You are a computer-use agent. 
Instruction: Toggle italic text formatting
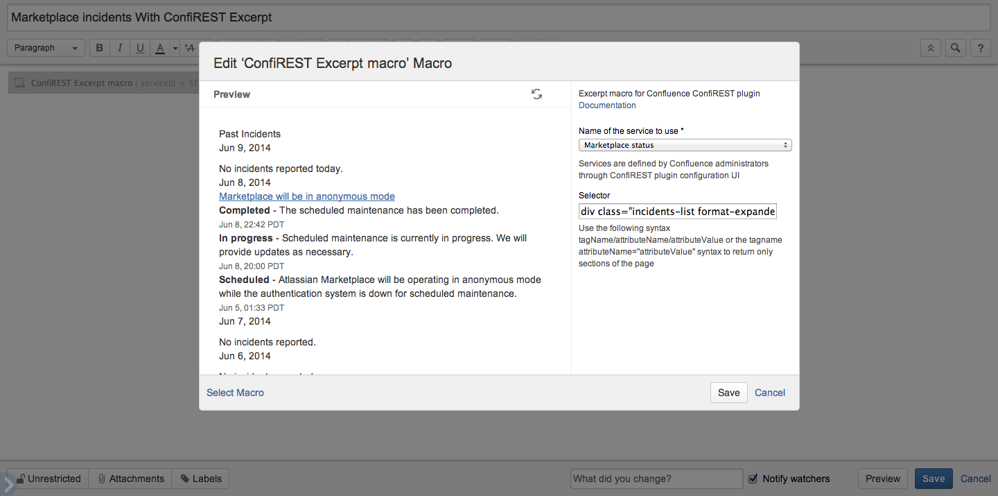120,48
